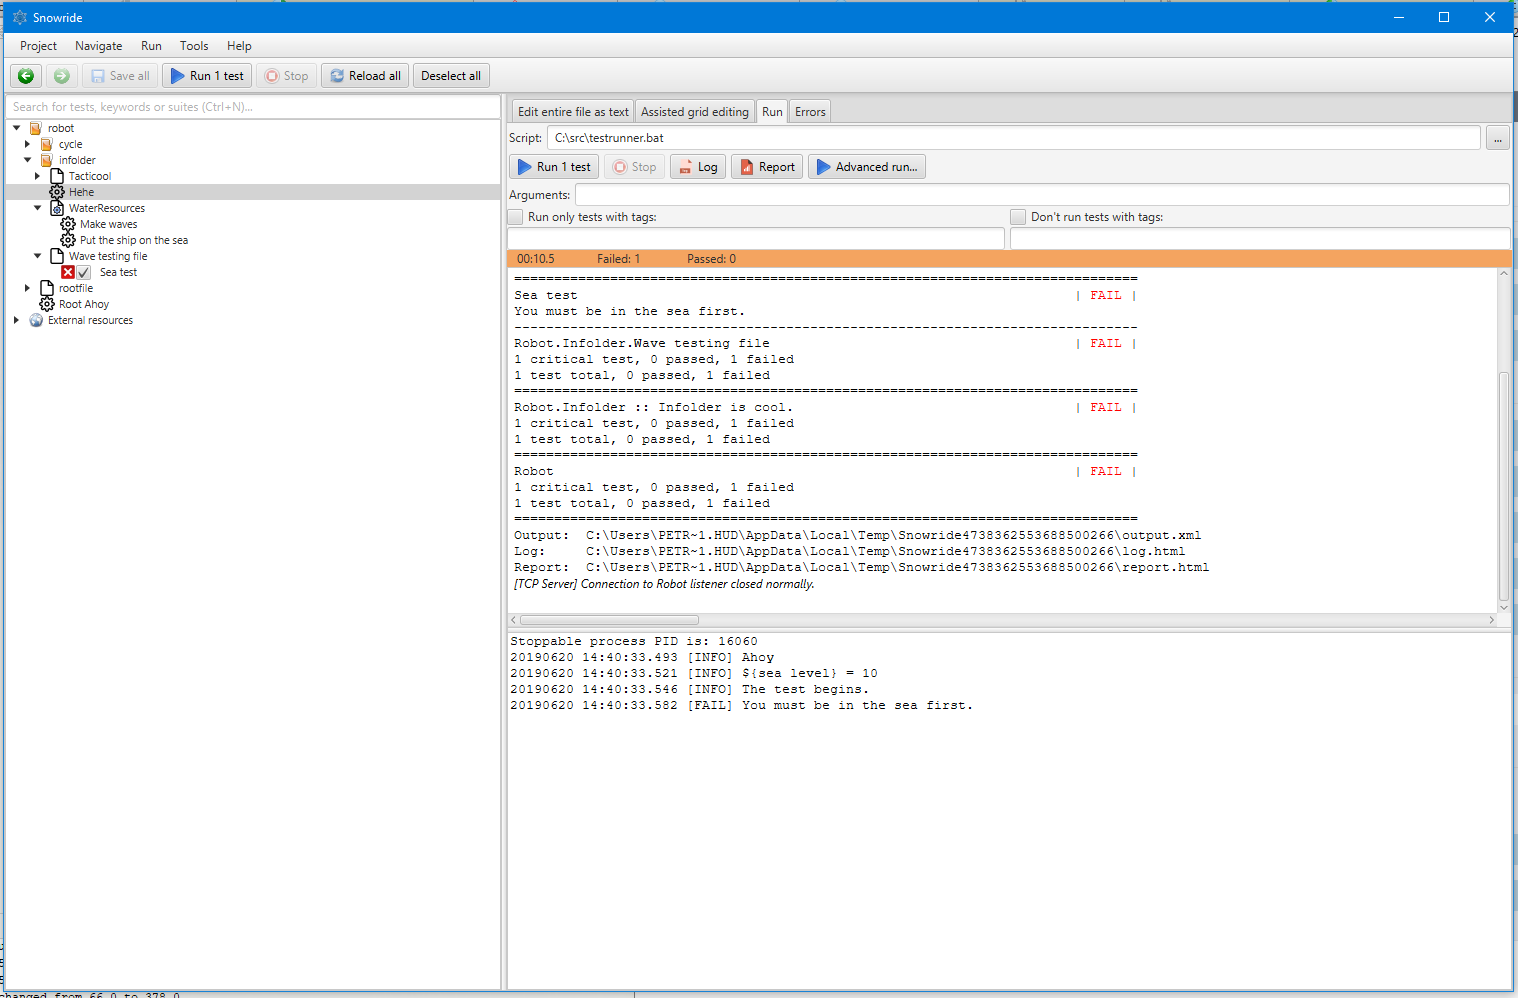
Task: Expand the rootfile node
Action: [x=27, y=288]
